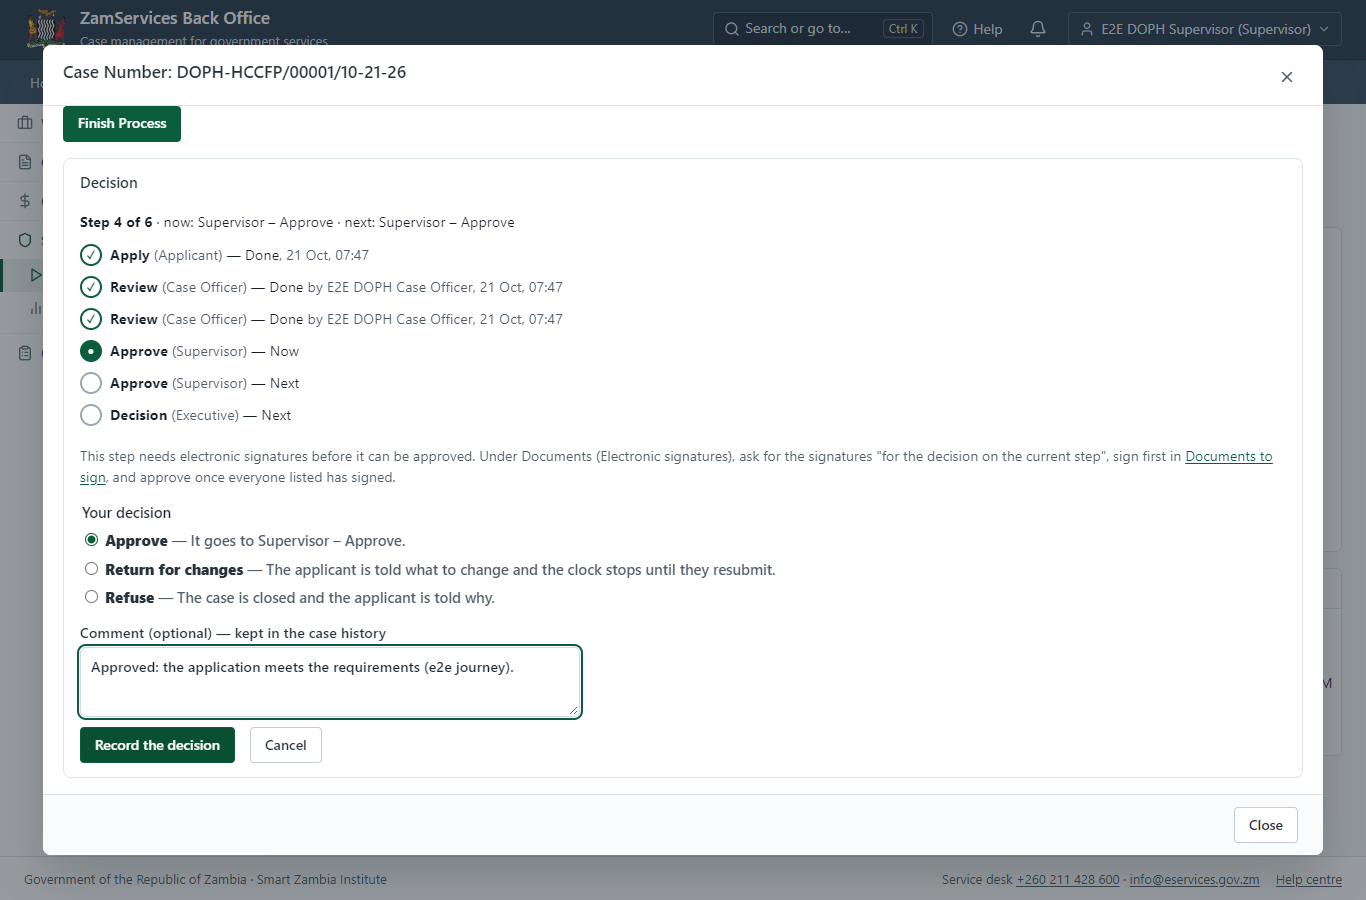Click the service desk phone number link
This screenshot has width=1366, height=900.
pos(1068,880)
